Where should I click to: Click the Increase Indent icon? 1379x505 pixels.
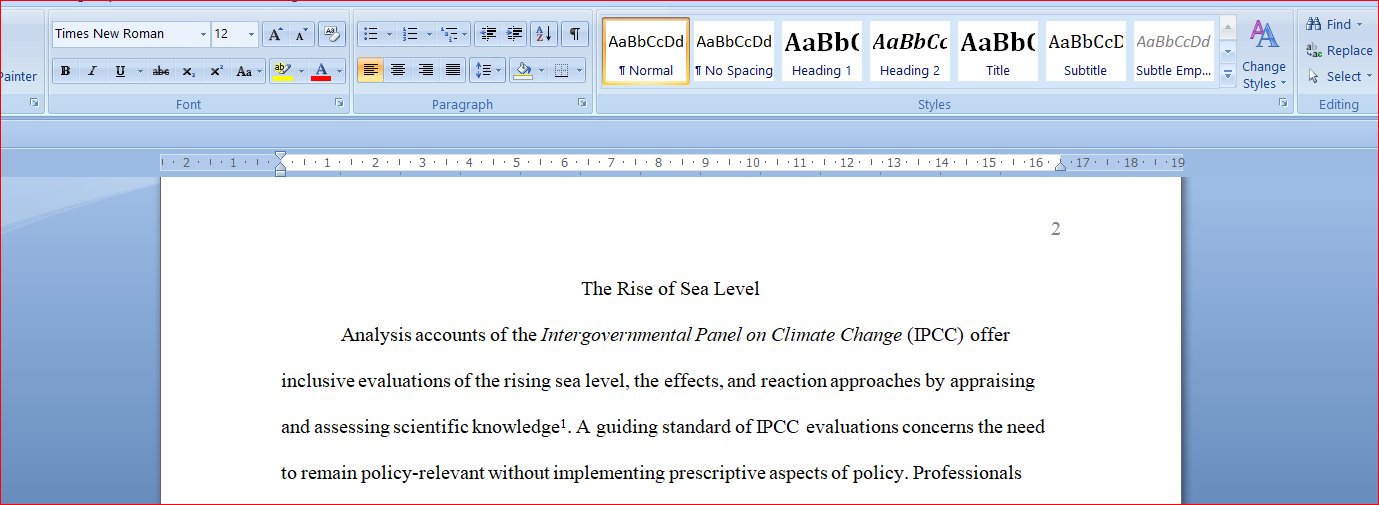click(514, 34)
